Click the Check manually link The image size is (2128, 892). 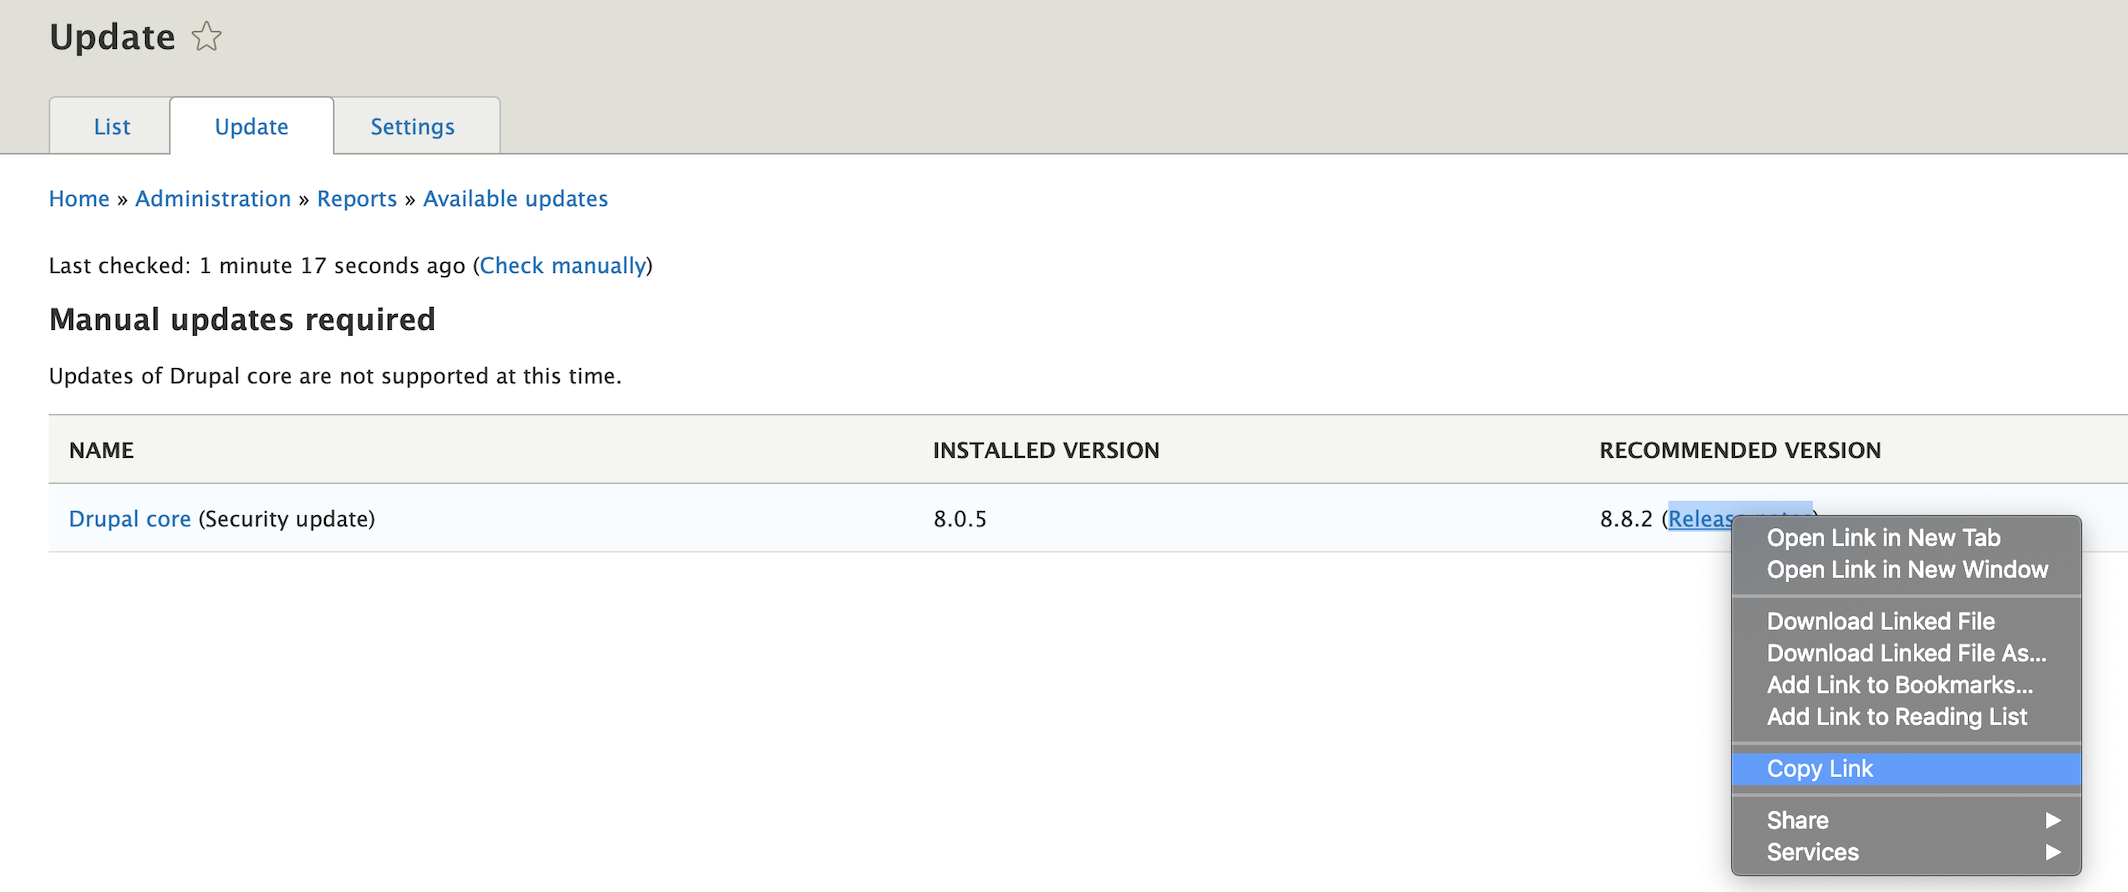click(x=563, y=266)
